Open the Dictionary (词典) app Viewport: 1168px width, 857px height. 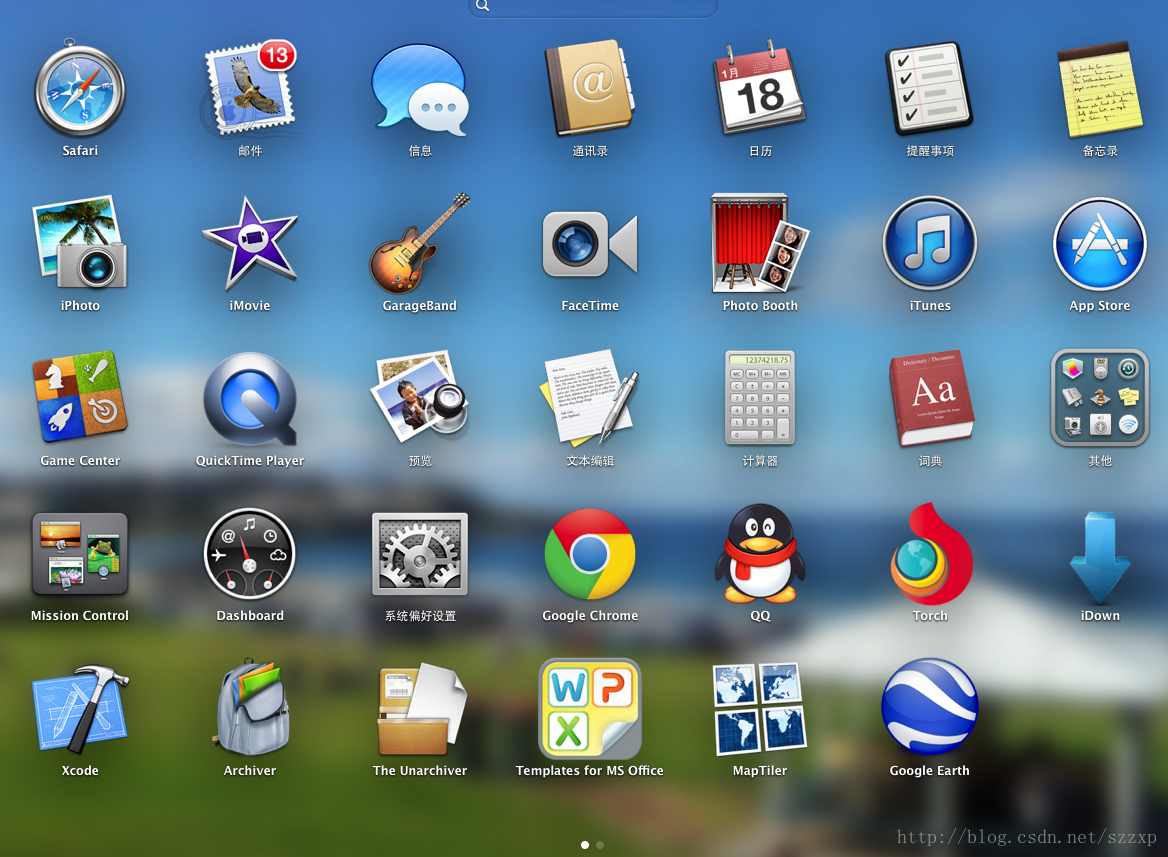point(930,398)
